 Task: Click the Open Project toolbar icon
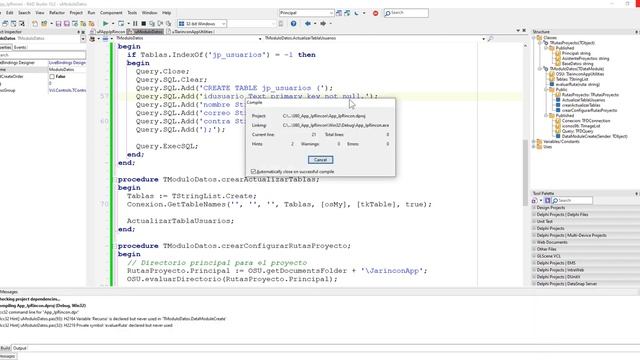click(75, 24)
